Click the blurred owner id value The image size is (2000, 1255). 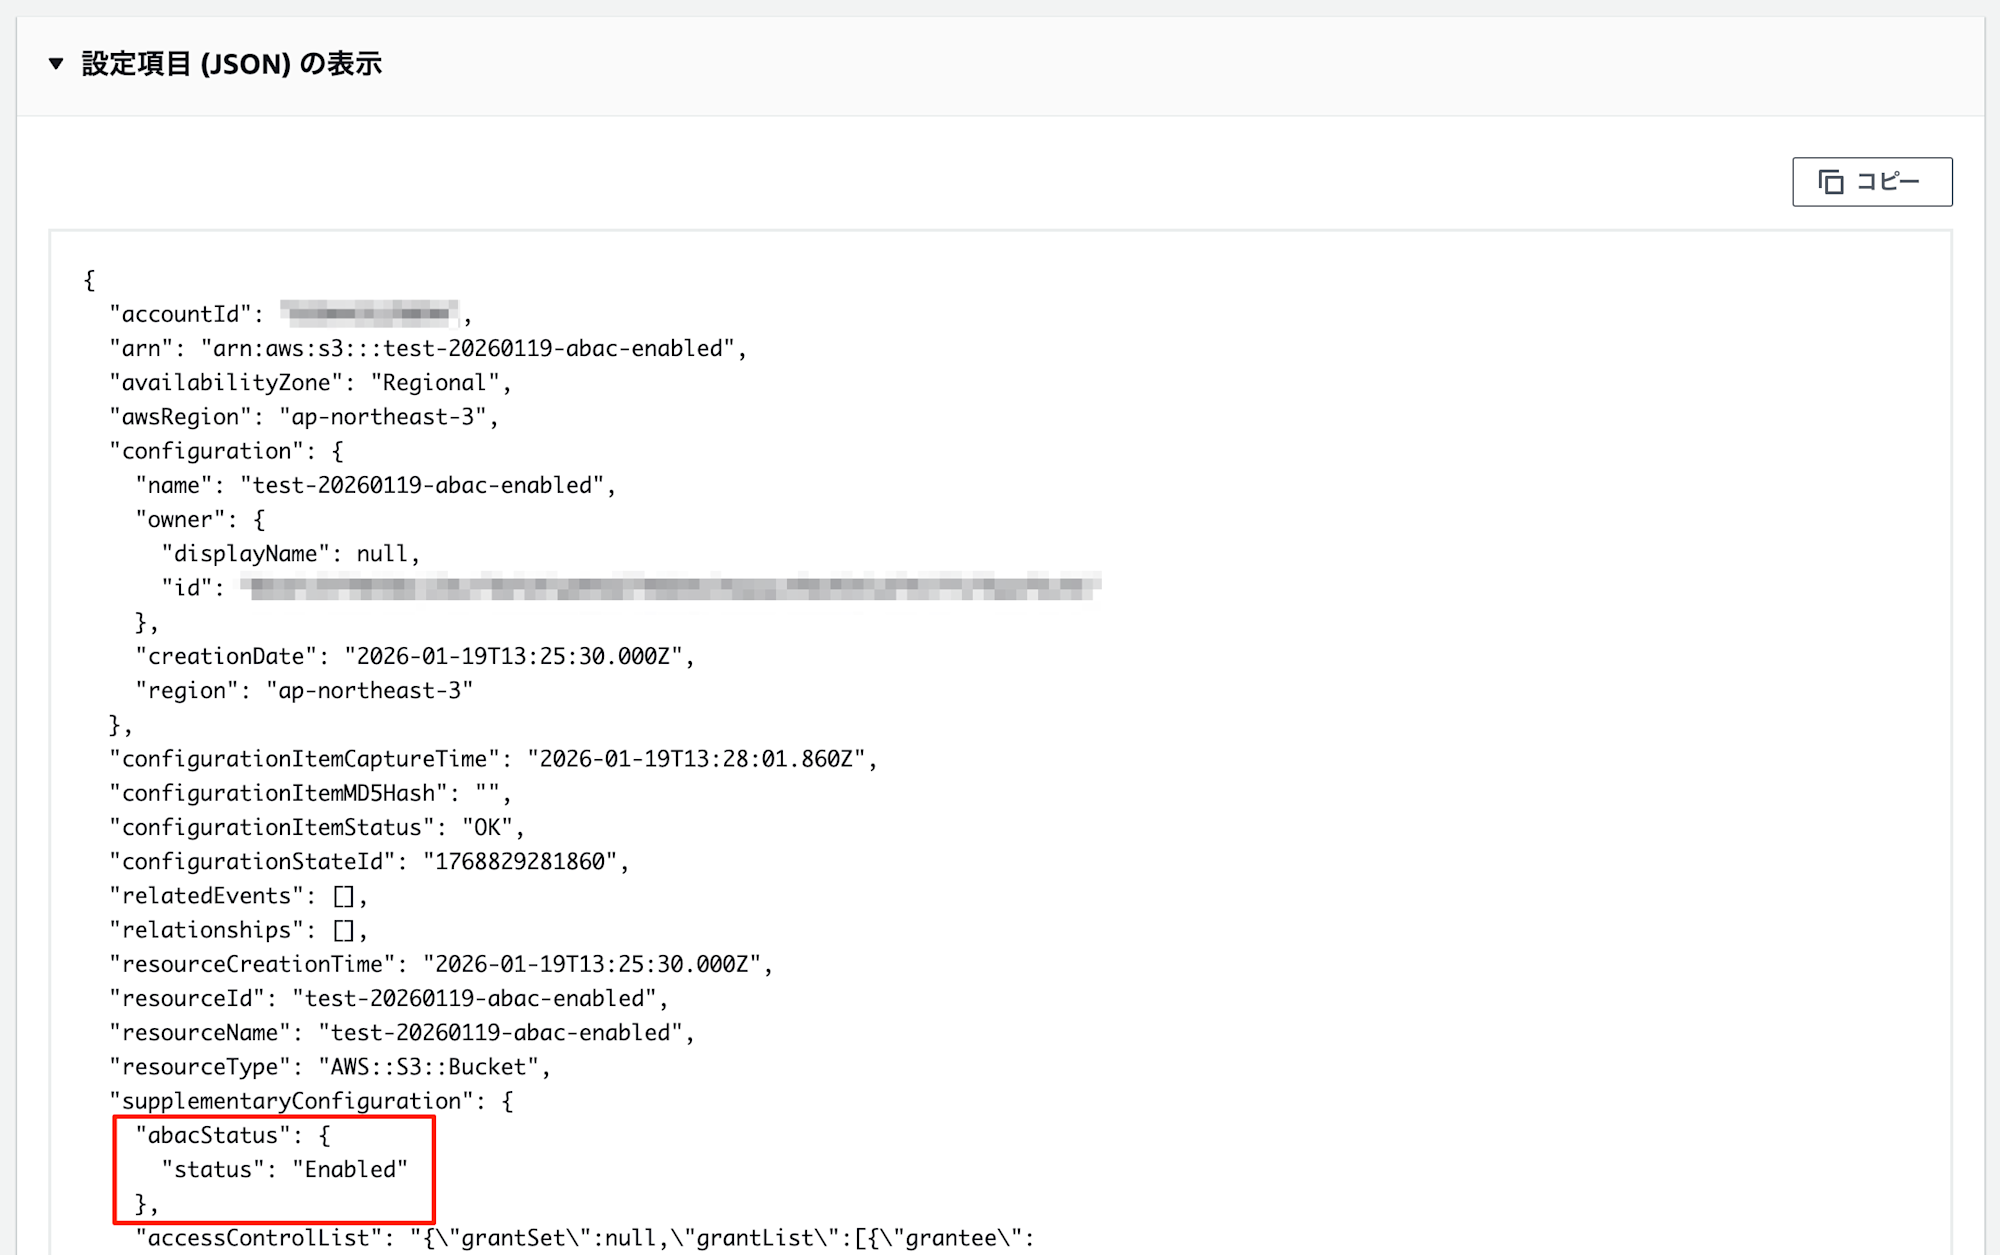pos(670,588)
